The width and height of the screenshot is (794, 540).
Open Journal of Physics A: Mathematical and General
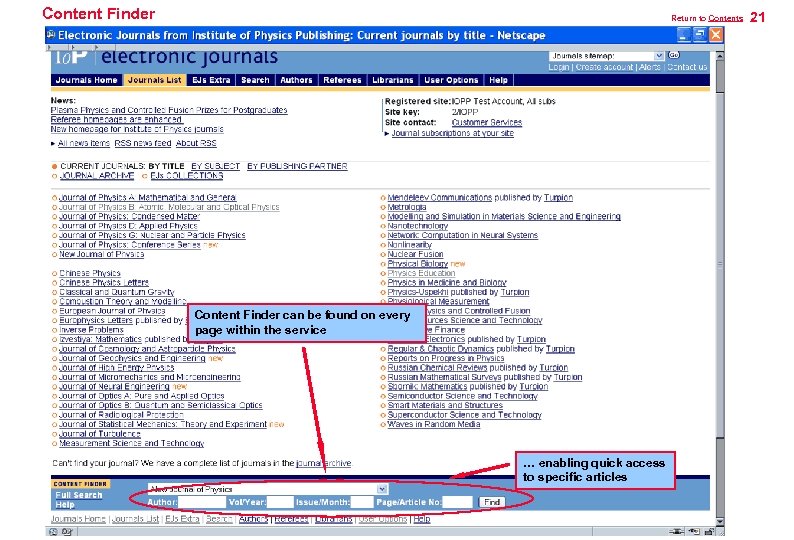pos(147,198)
